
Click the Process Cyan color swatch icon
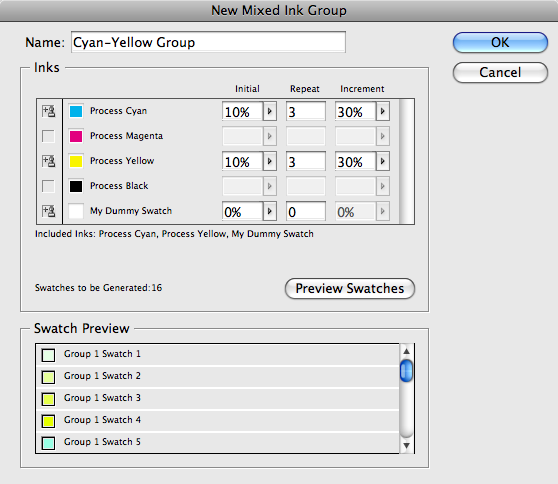coord(76,111)
